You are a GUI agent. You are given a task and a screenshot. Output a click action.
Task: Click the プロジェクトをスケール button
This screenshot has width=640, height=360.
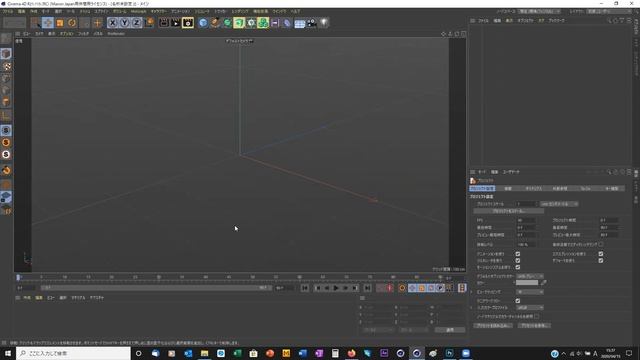pos(509,211)
